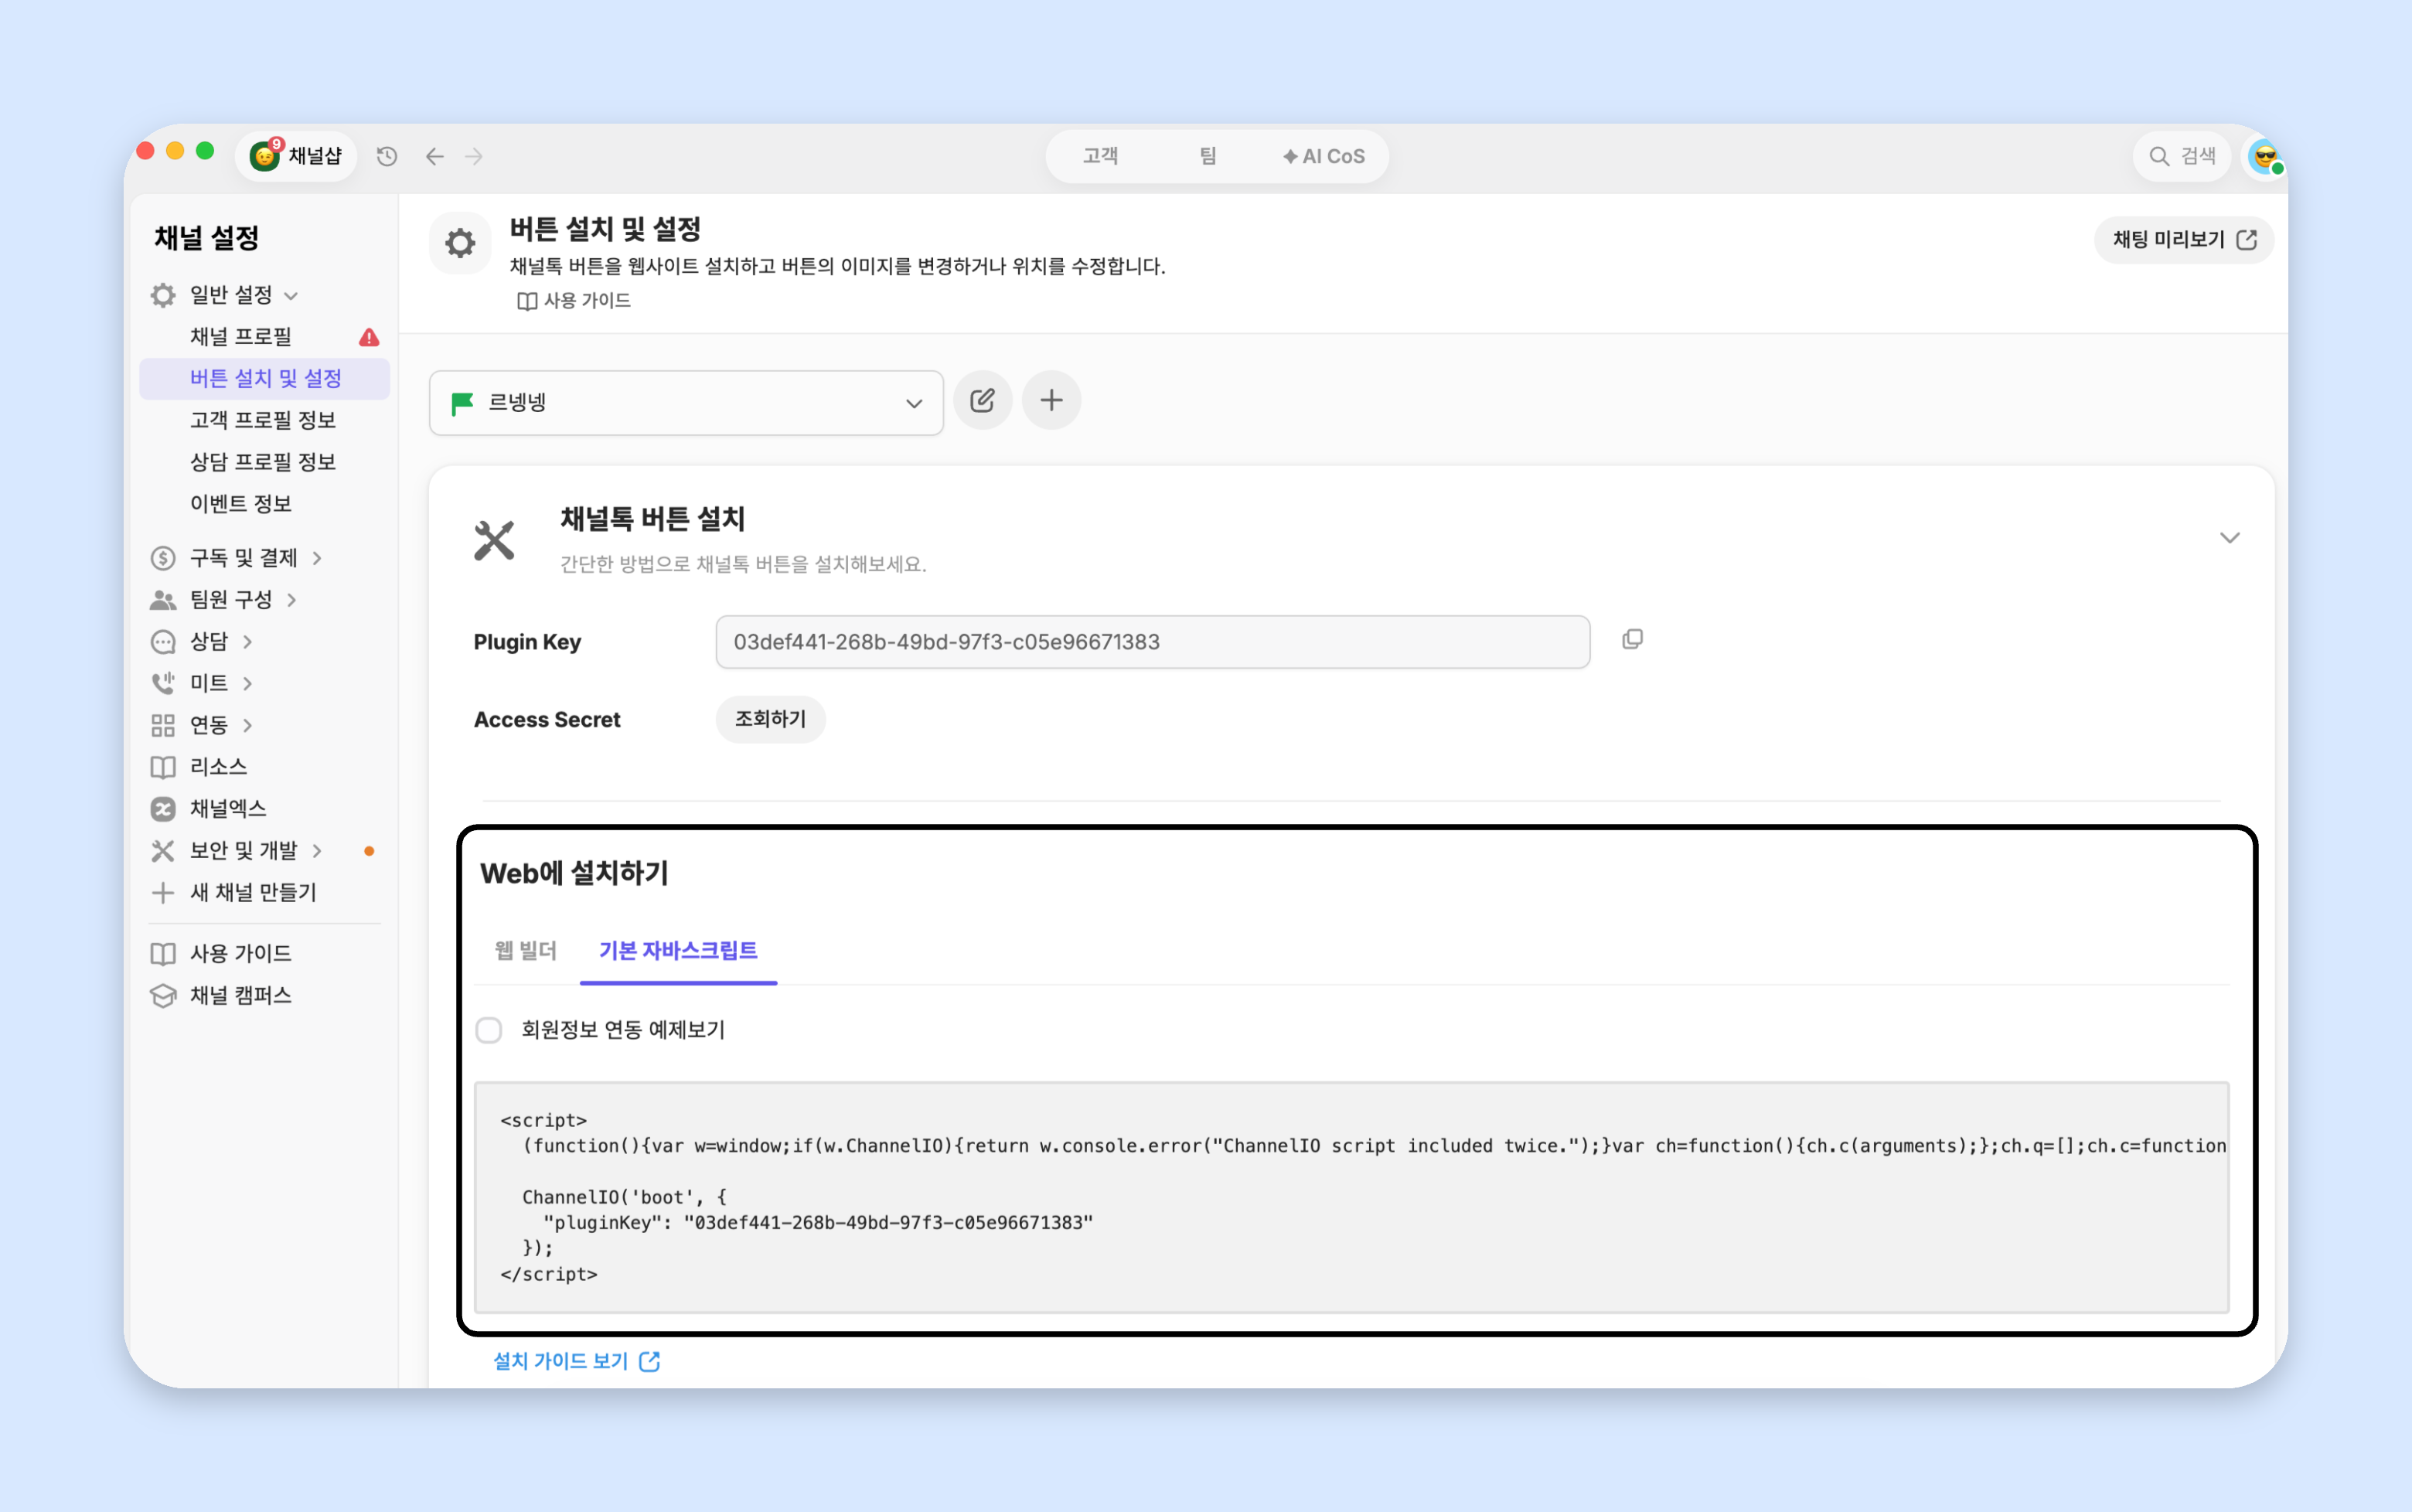Go back with the left arrow
The height and width of the screenshot is (1512, 2412).
click(x=435, y=156)
